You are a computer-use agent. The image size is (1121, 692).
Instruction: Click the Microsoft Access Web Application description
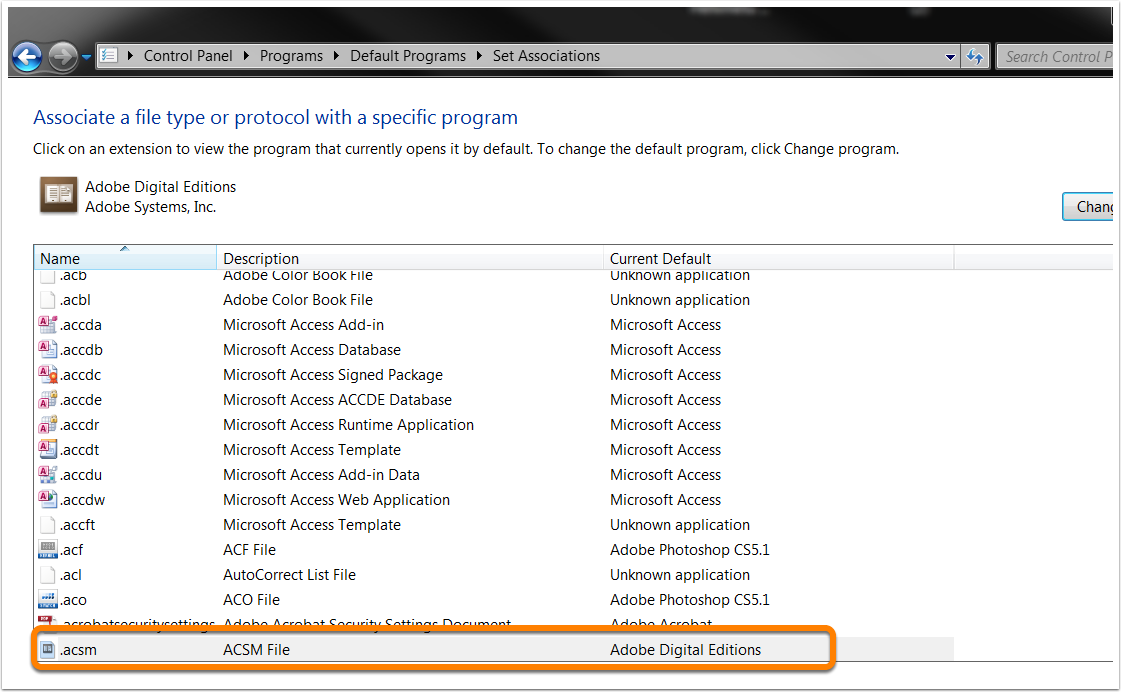[337, 500]
